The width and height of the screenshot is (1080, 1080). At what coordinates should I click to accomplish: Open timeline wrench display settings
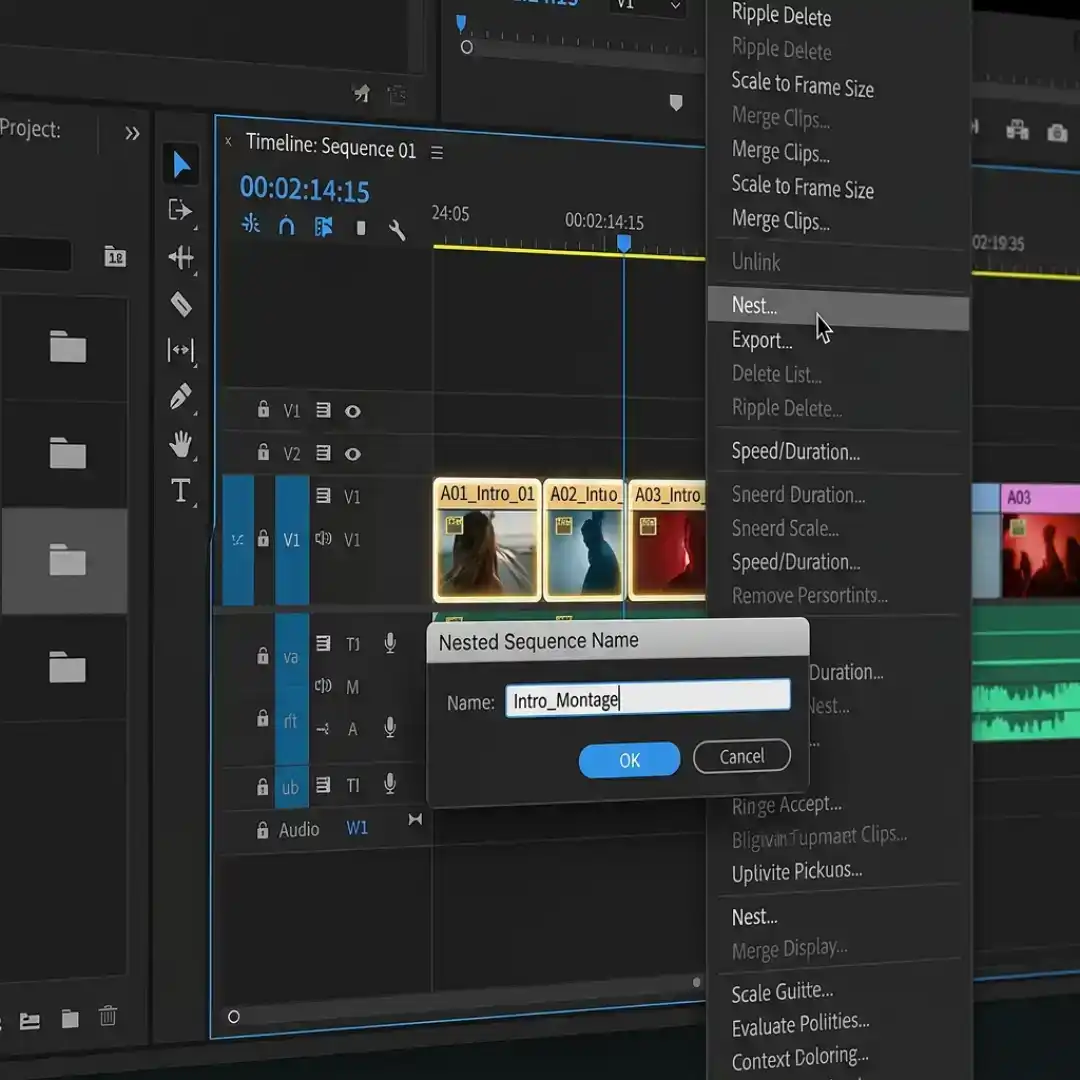click(x=397, y=229)
